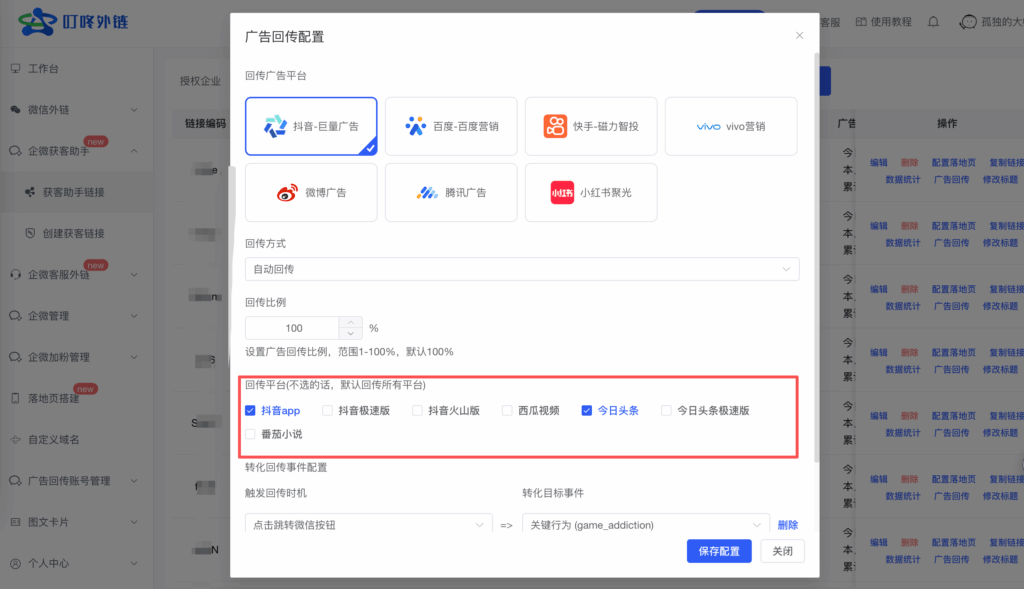Open the notification bell icon

(x=932, y=21)
